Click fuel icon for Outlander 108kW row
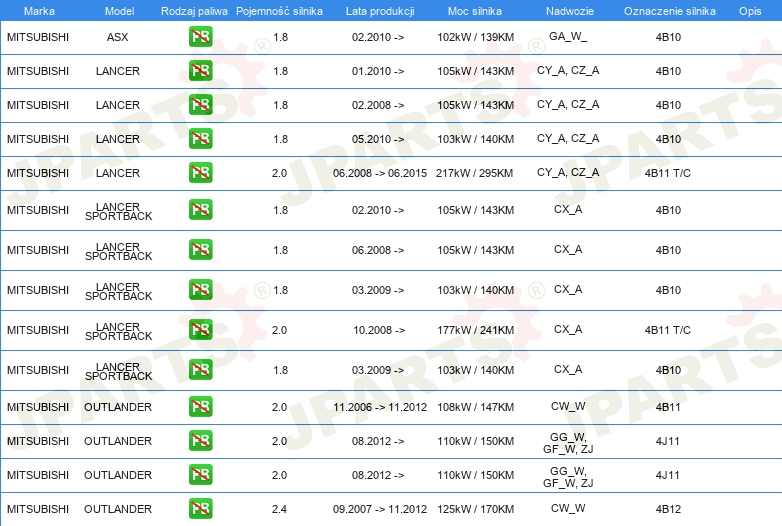The image size is (782, 526). [200, 406]
